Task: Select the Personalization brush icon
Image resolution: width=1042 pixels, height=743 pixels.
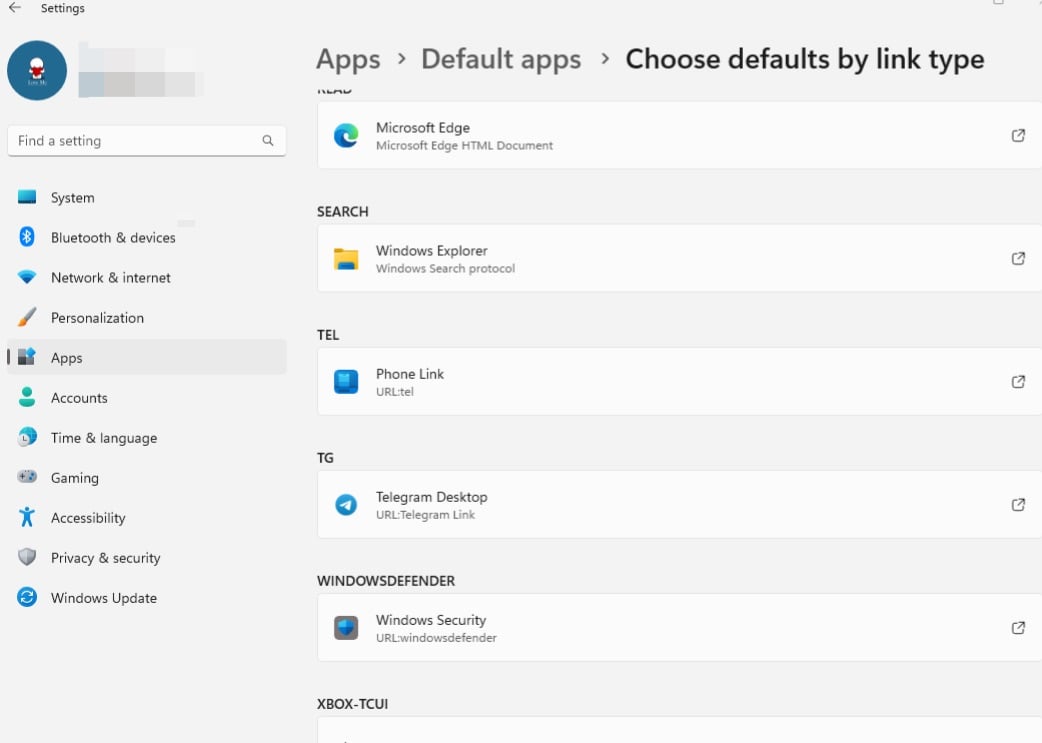Action: coord(27,317)
